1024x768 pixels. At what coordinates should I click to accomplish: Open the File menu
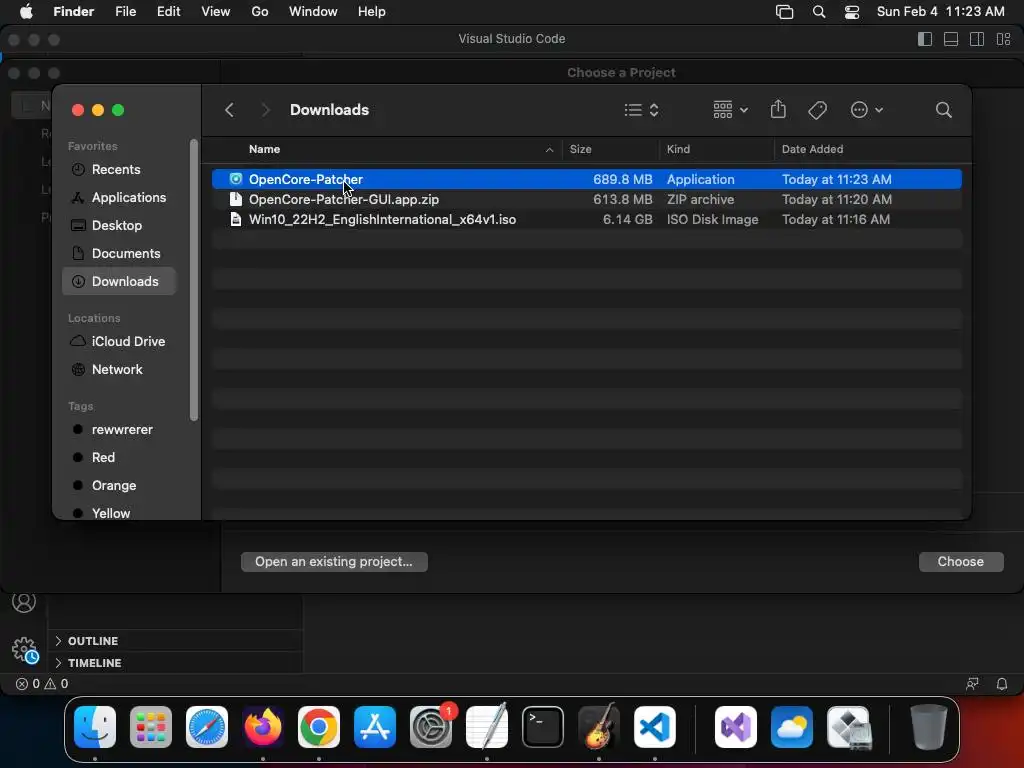[125, 12]
